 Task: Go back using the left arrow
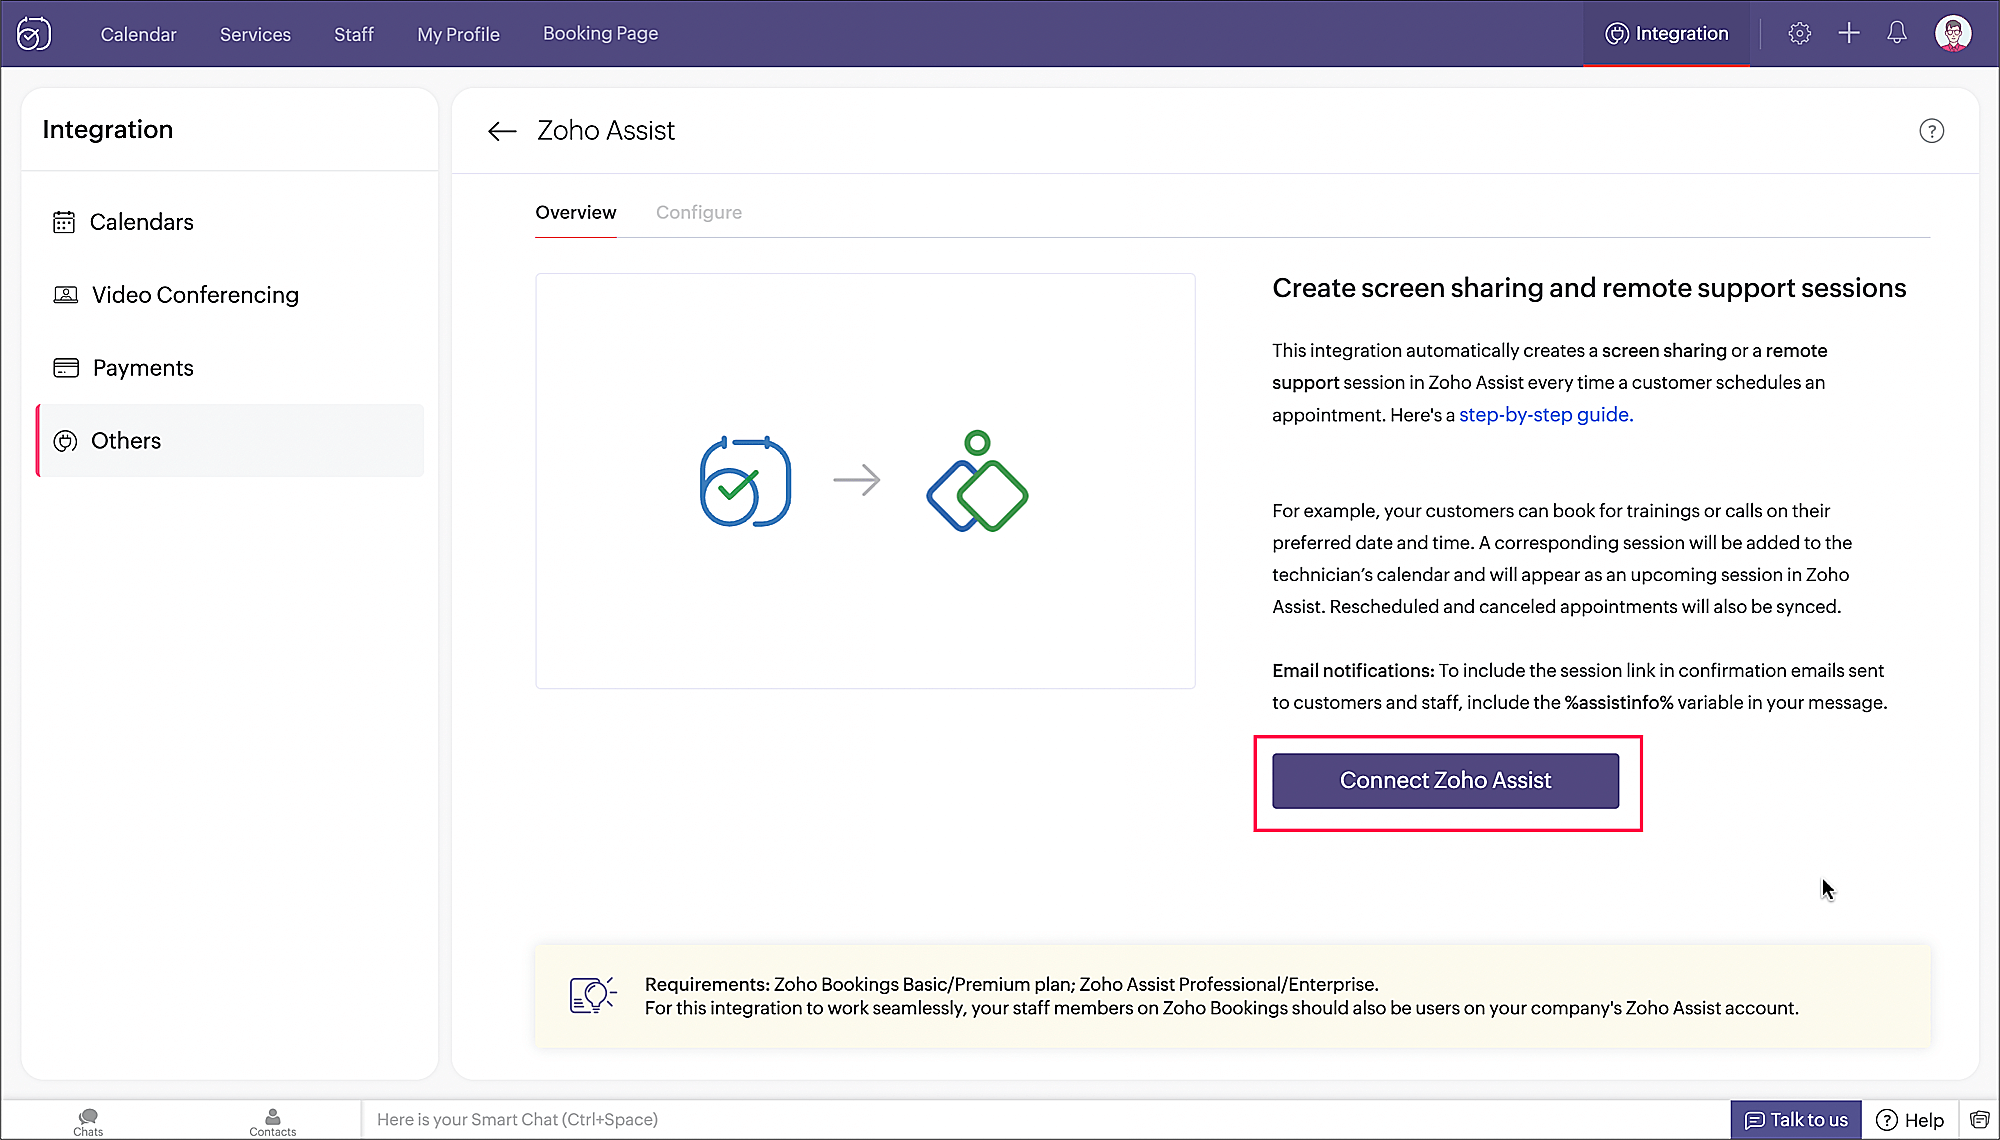[502, 131]
